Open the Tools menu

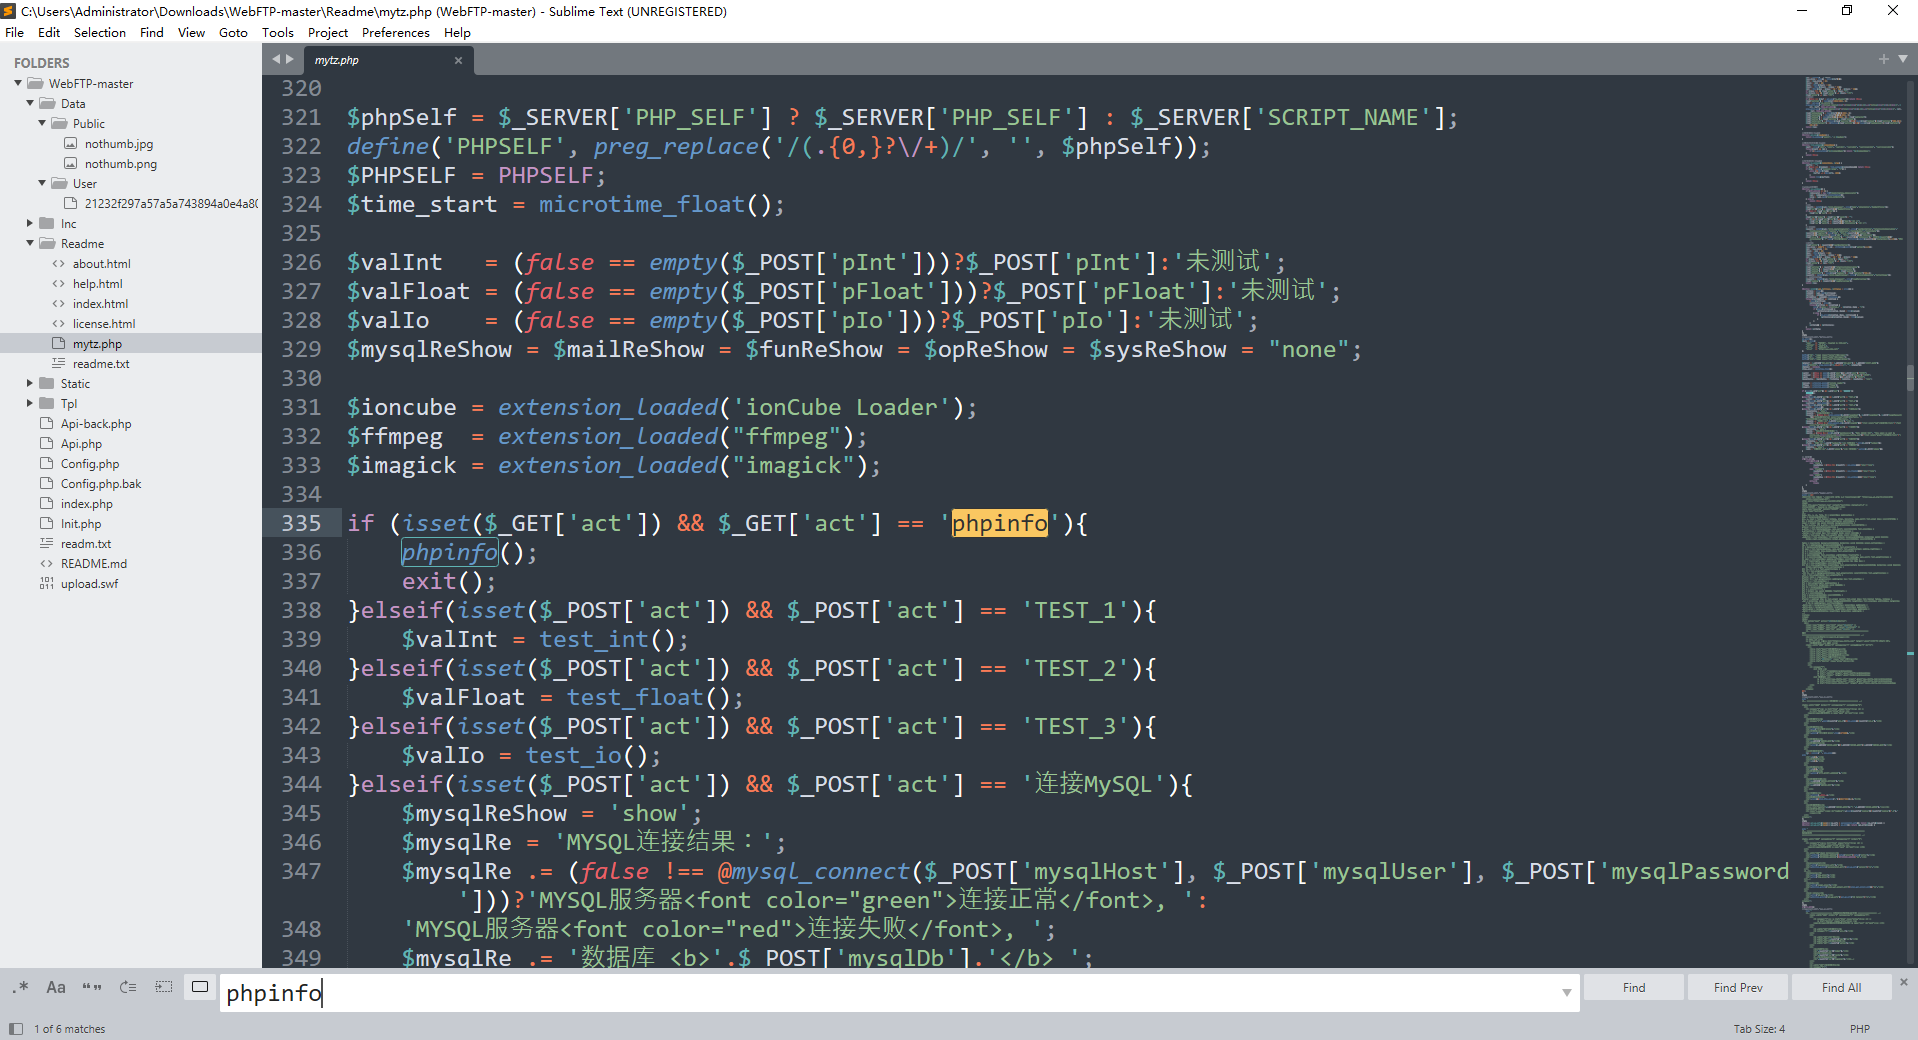point(278,33)
